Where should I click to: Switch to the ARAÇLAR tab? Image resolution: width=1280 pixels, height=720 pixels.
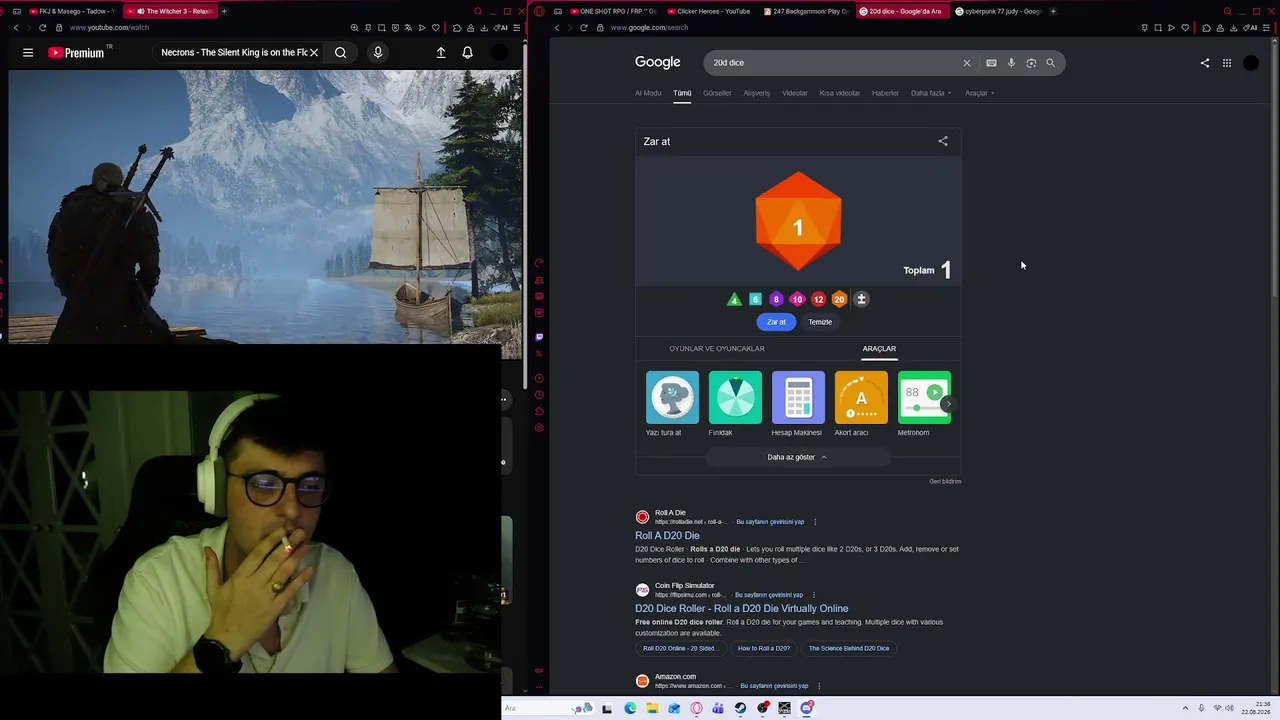pos(879,348)
